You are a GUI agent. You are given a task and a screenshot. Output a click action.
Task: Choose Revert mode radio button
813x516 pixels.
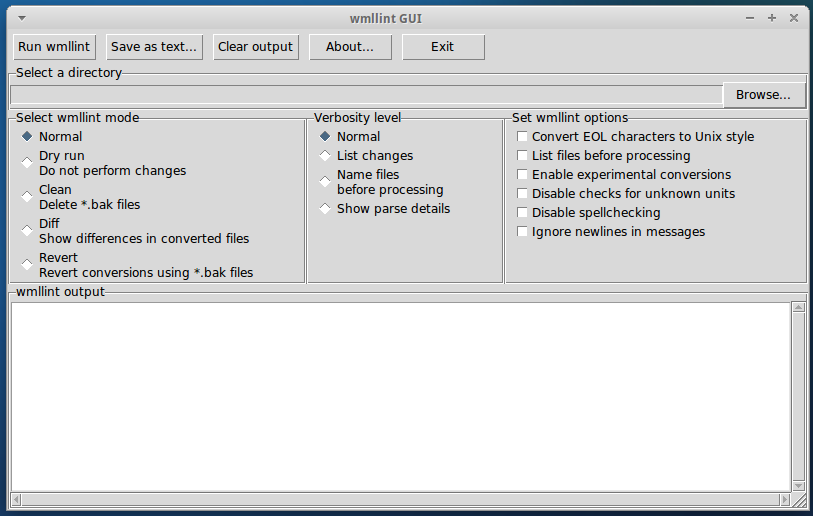[27, 264]
